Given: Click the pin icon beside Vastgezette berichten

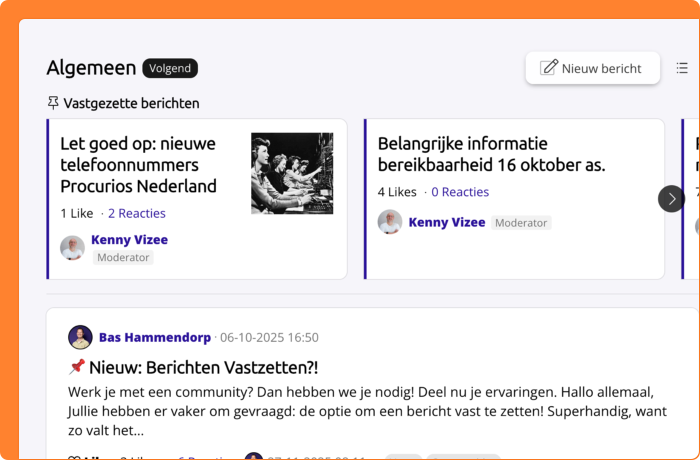Looking at the screenshot, I should (x=53, y=103).
